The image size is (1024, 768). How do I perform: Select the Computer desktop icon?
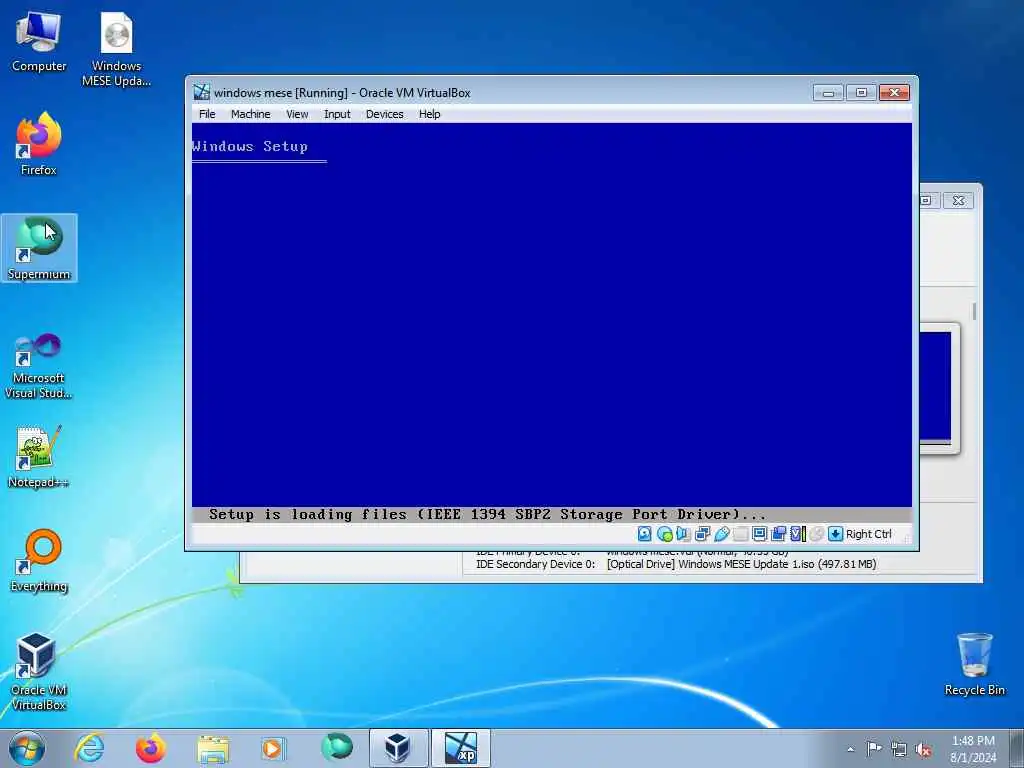pos(39,42)
